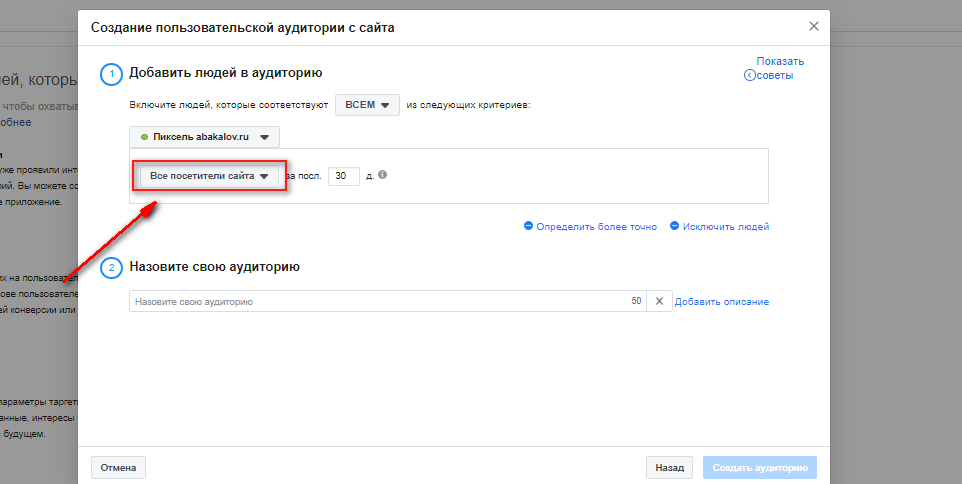Clear the audience name with the X icon
Image resolution: width=962 pixels, height=484 pixels.
(x=660, y=301)
